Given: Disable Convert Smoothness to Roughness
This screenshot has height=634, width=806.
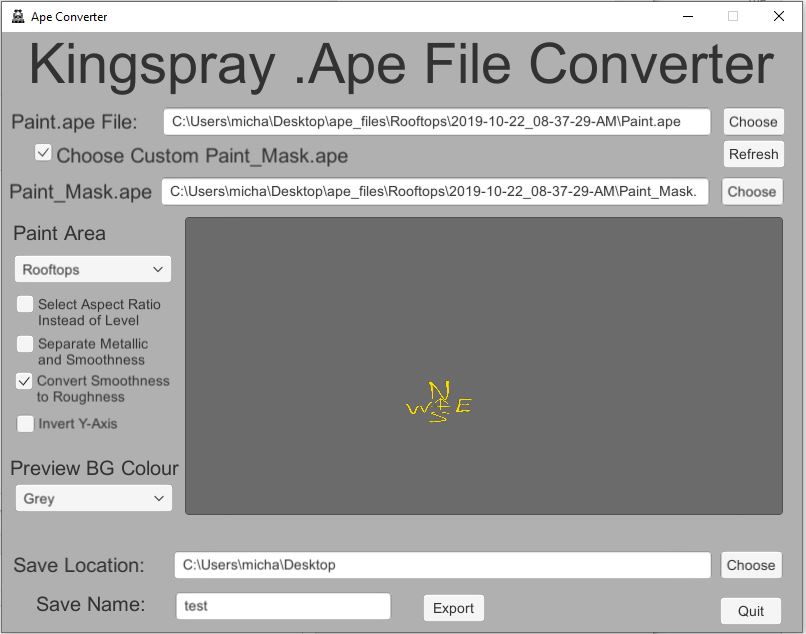Looking at the screenshot, I should 25,381.
